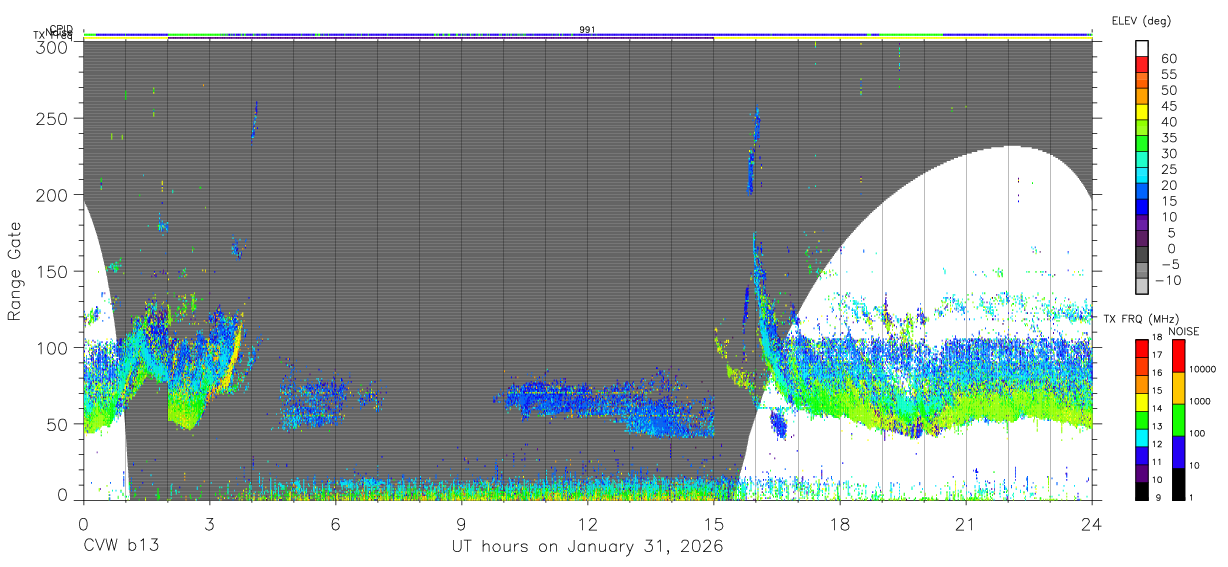Click the ELEV scale value '60'
The width and height of the screenshot is (1228, 567).
pyautogui.click(x=1168, y=58)
